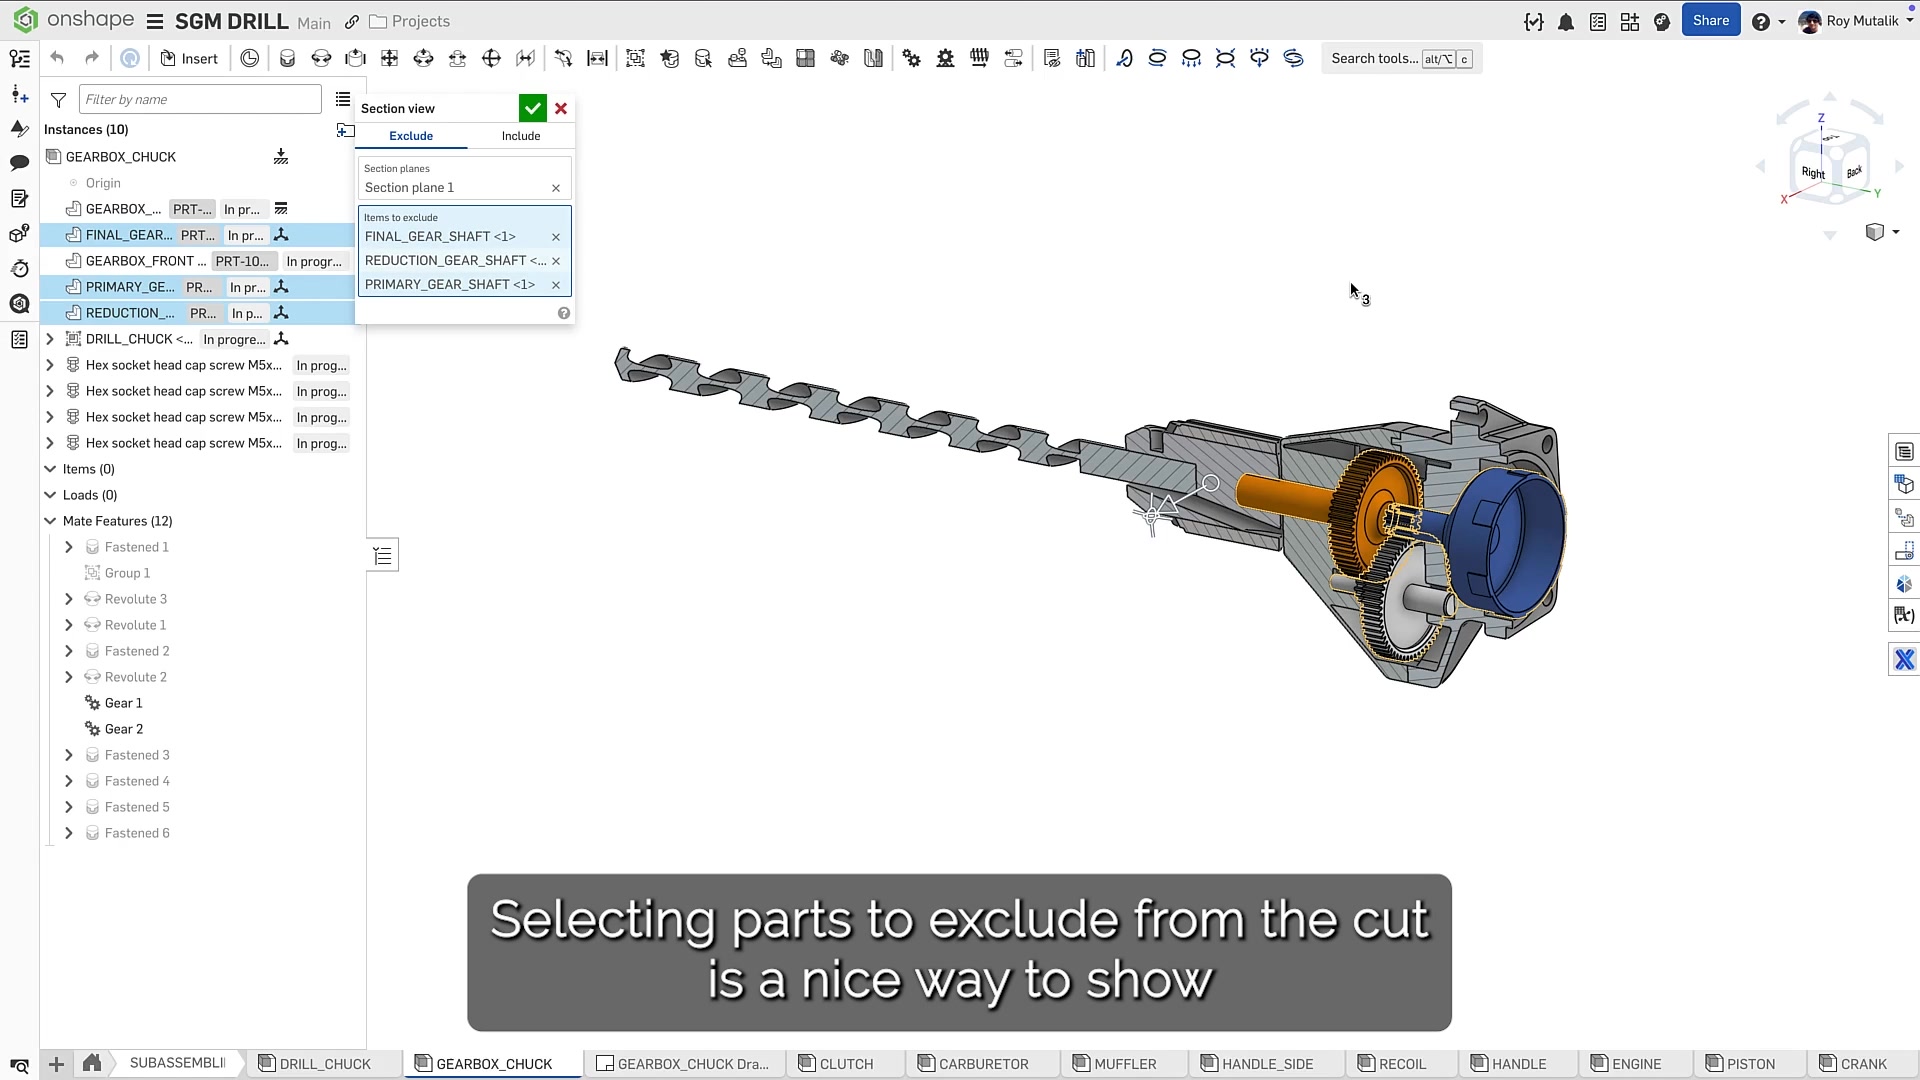Confirm Section view with green checkmark
Viewport: 1920px width, 1080px height.
(x=533, y=108)
